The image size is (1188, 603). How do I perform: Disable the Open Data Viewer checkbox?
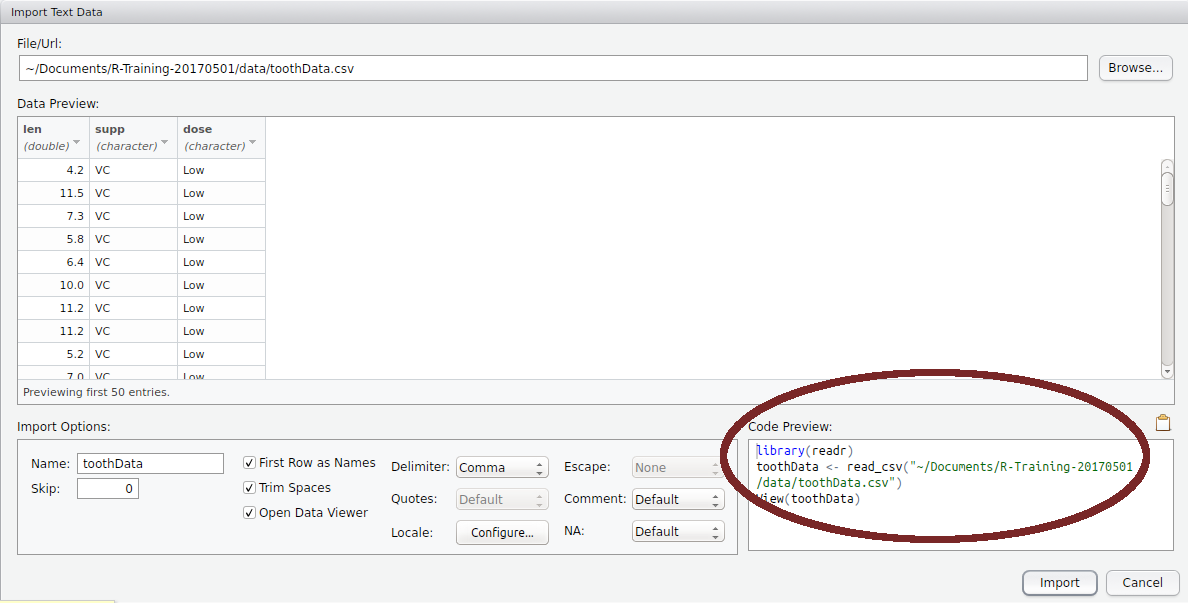[x=250, y=513]
